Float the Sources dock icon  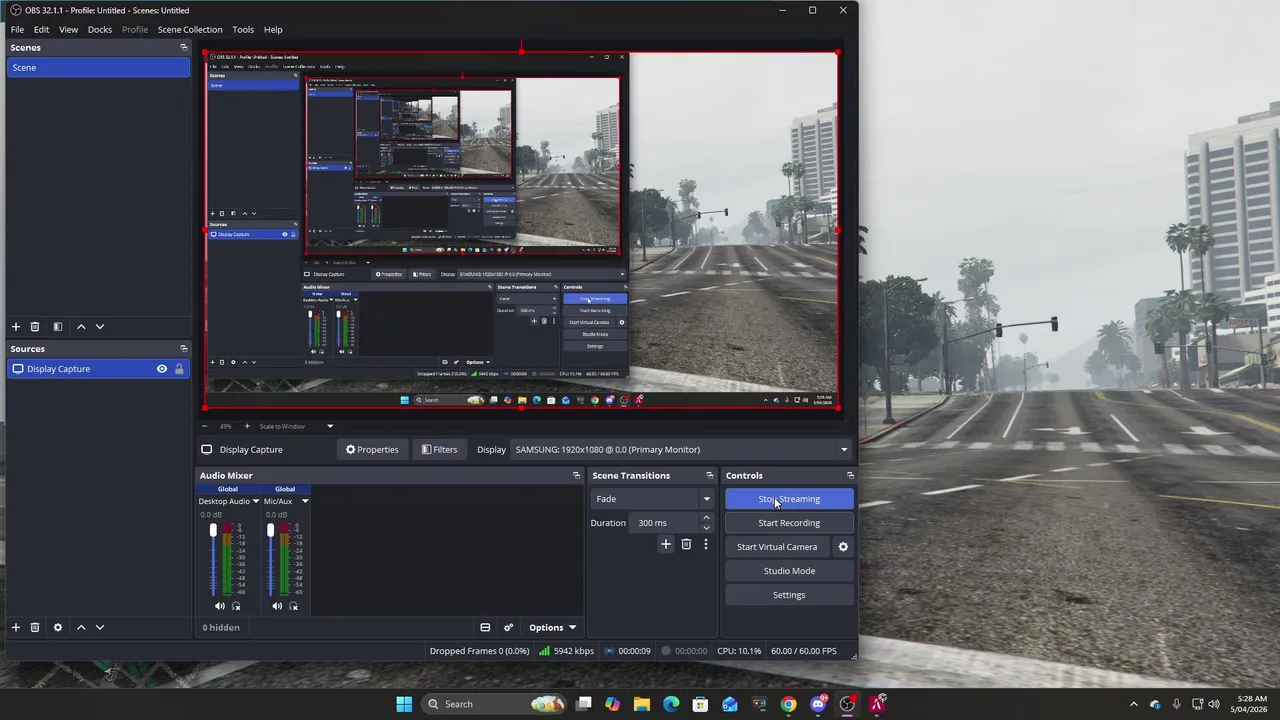(183, 349)
